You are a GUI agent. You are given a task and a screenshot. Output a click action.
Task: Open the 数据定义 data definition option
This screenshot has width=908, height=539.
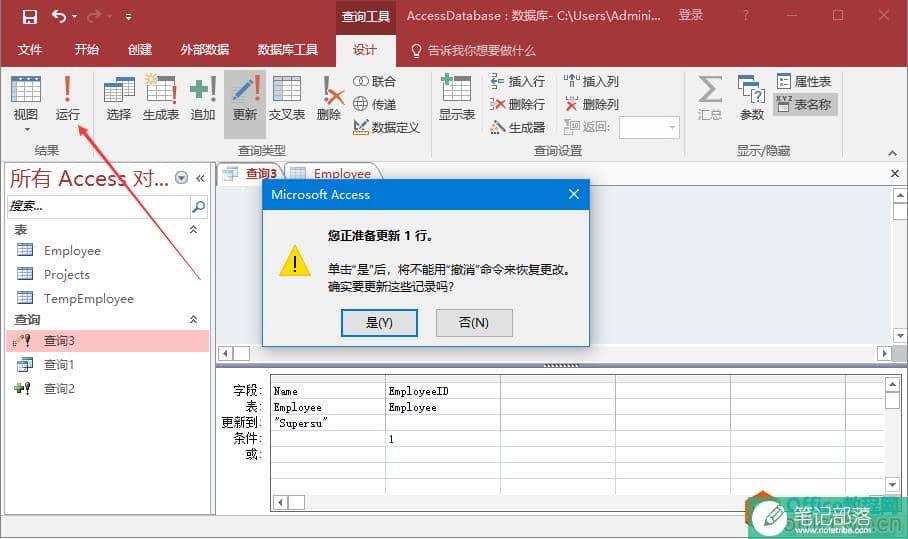coord(386,127)
